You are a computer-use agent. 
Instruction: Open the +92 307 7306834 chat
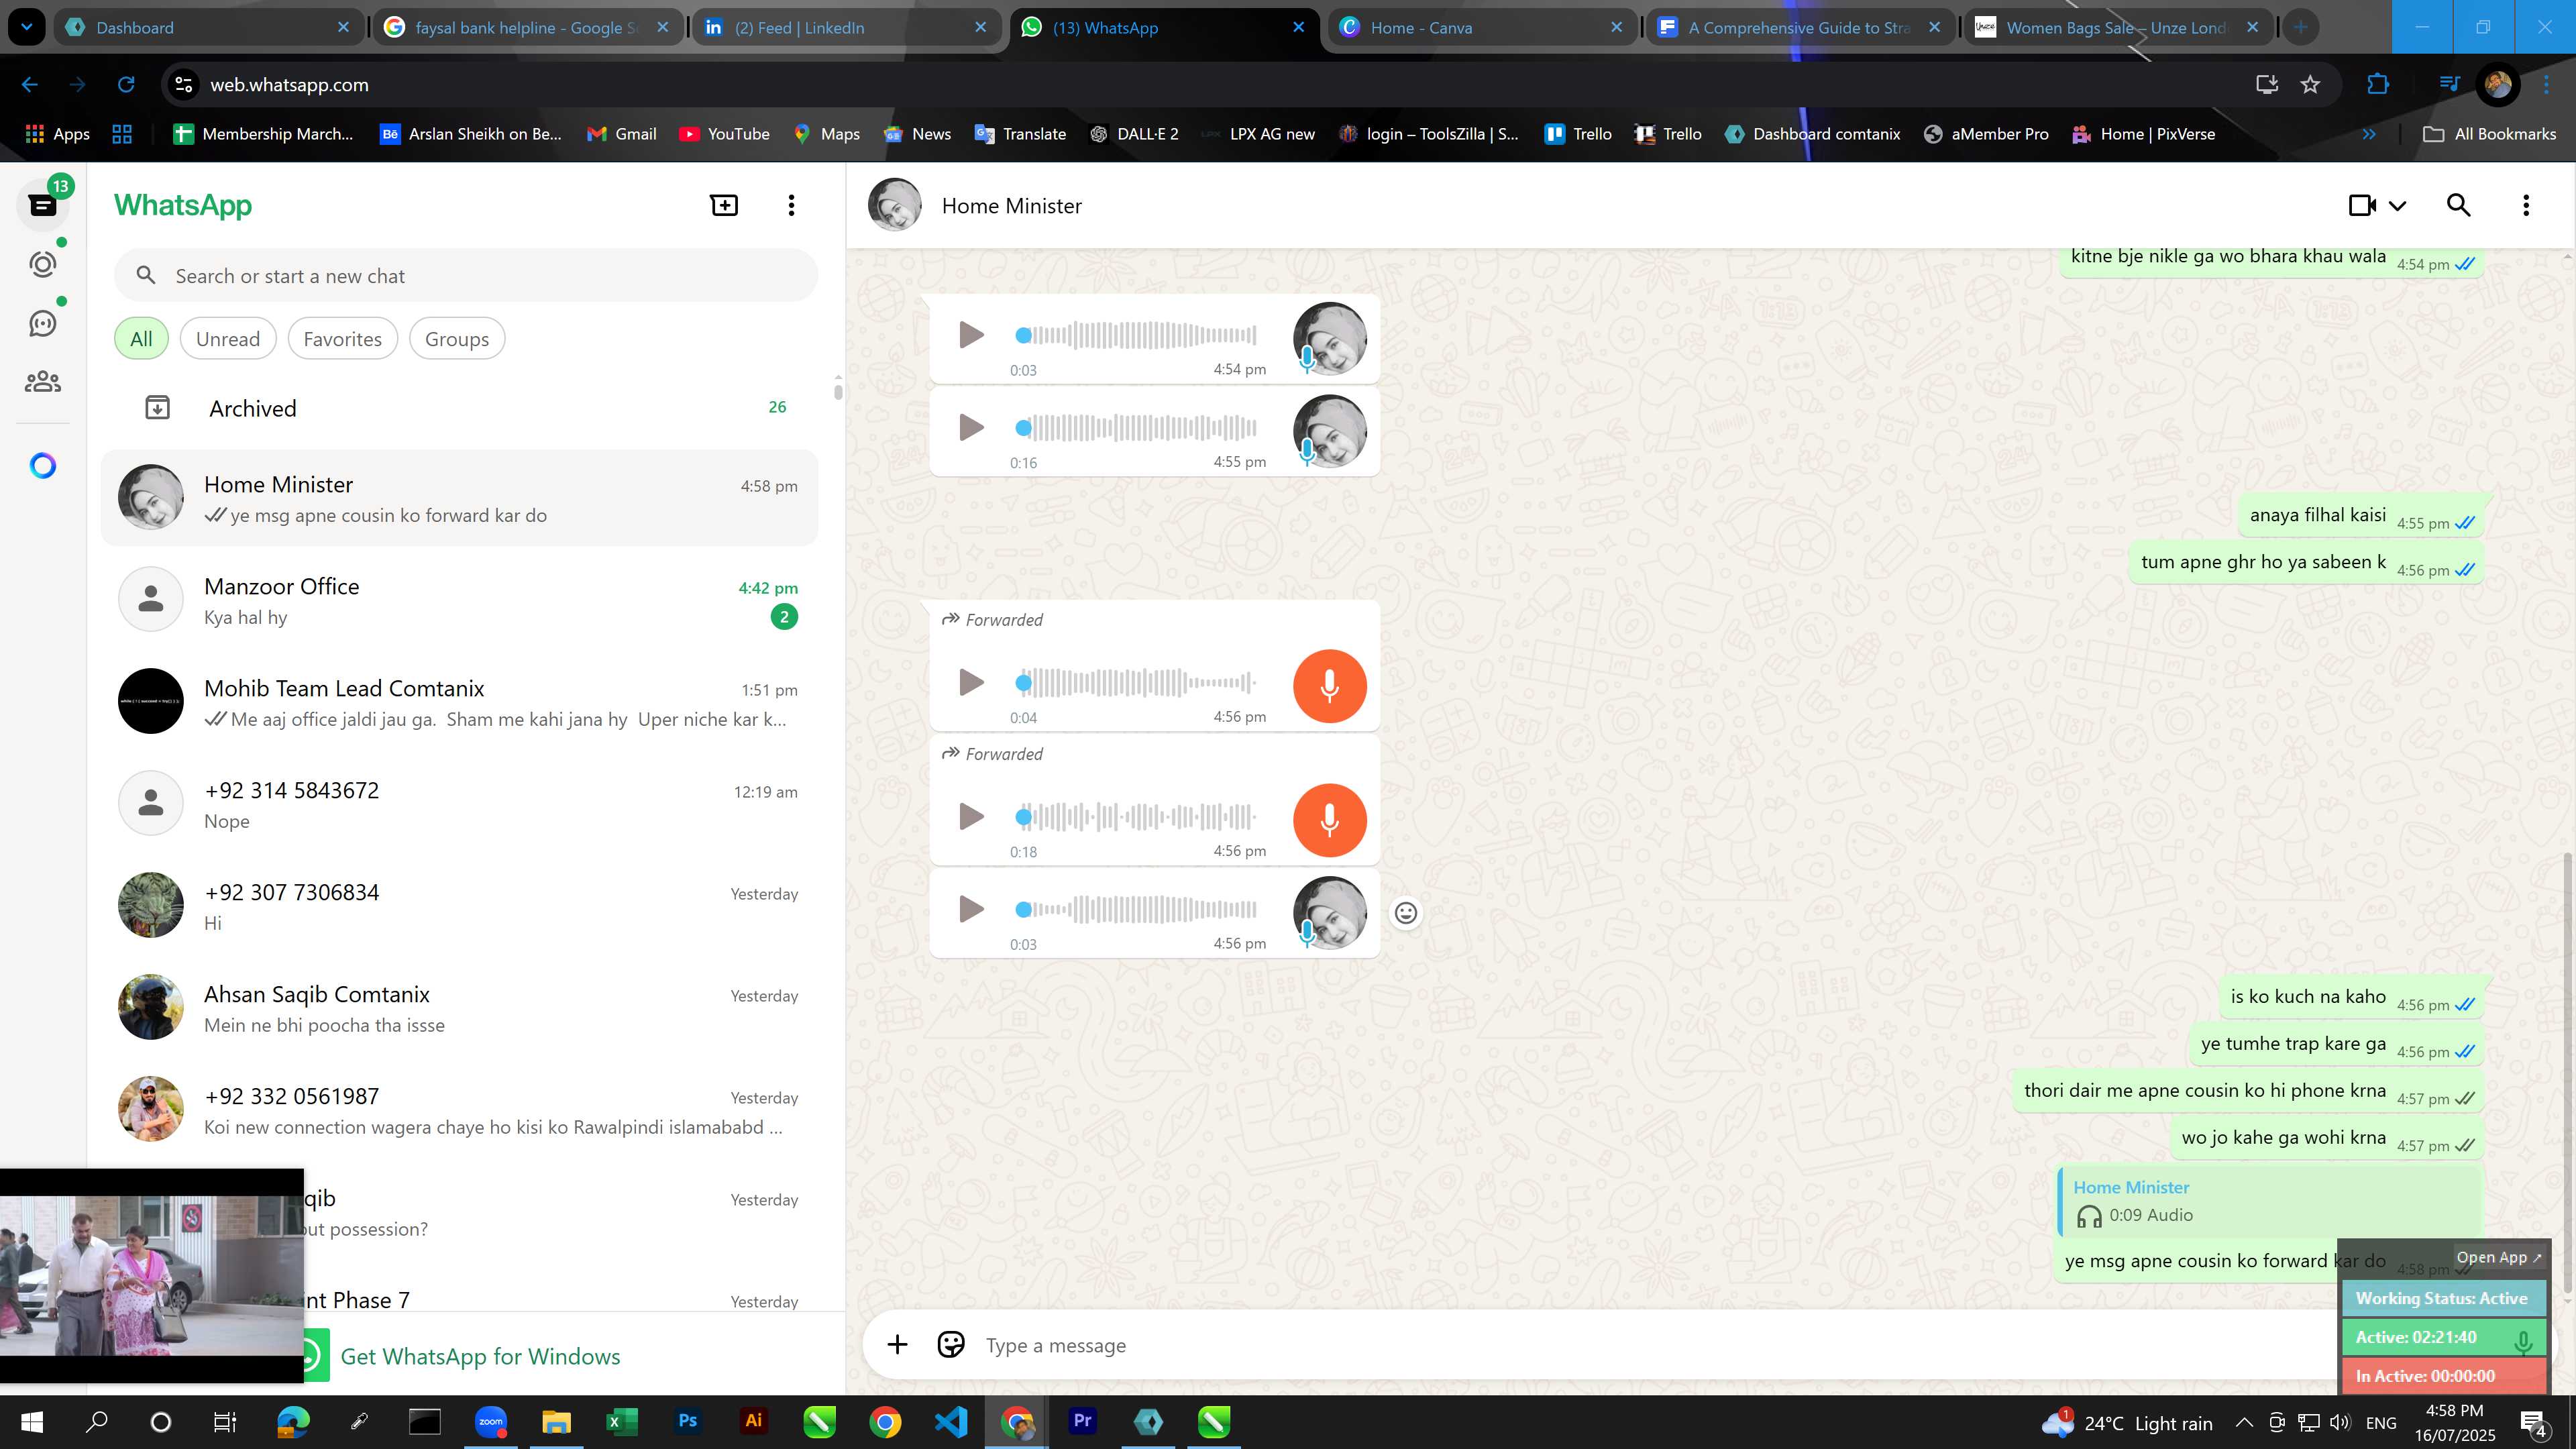459,906
